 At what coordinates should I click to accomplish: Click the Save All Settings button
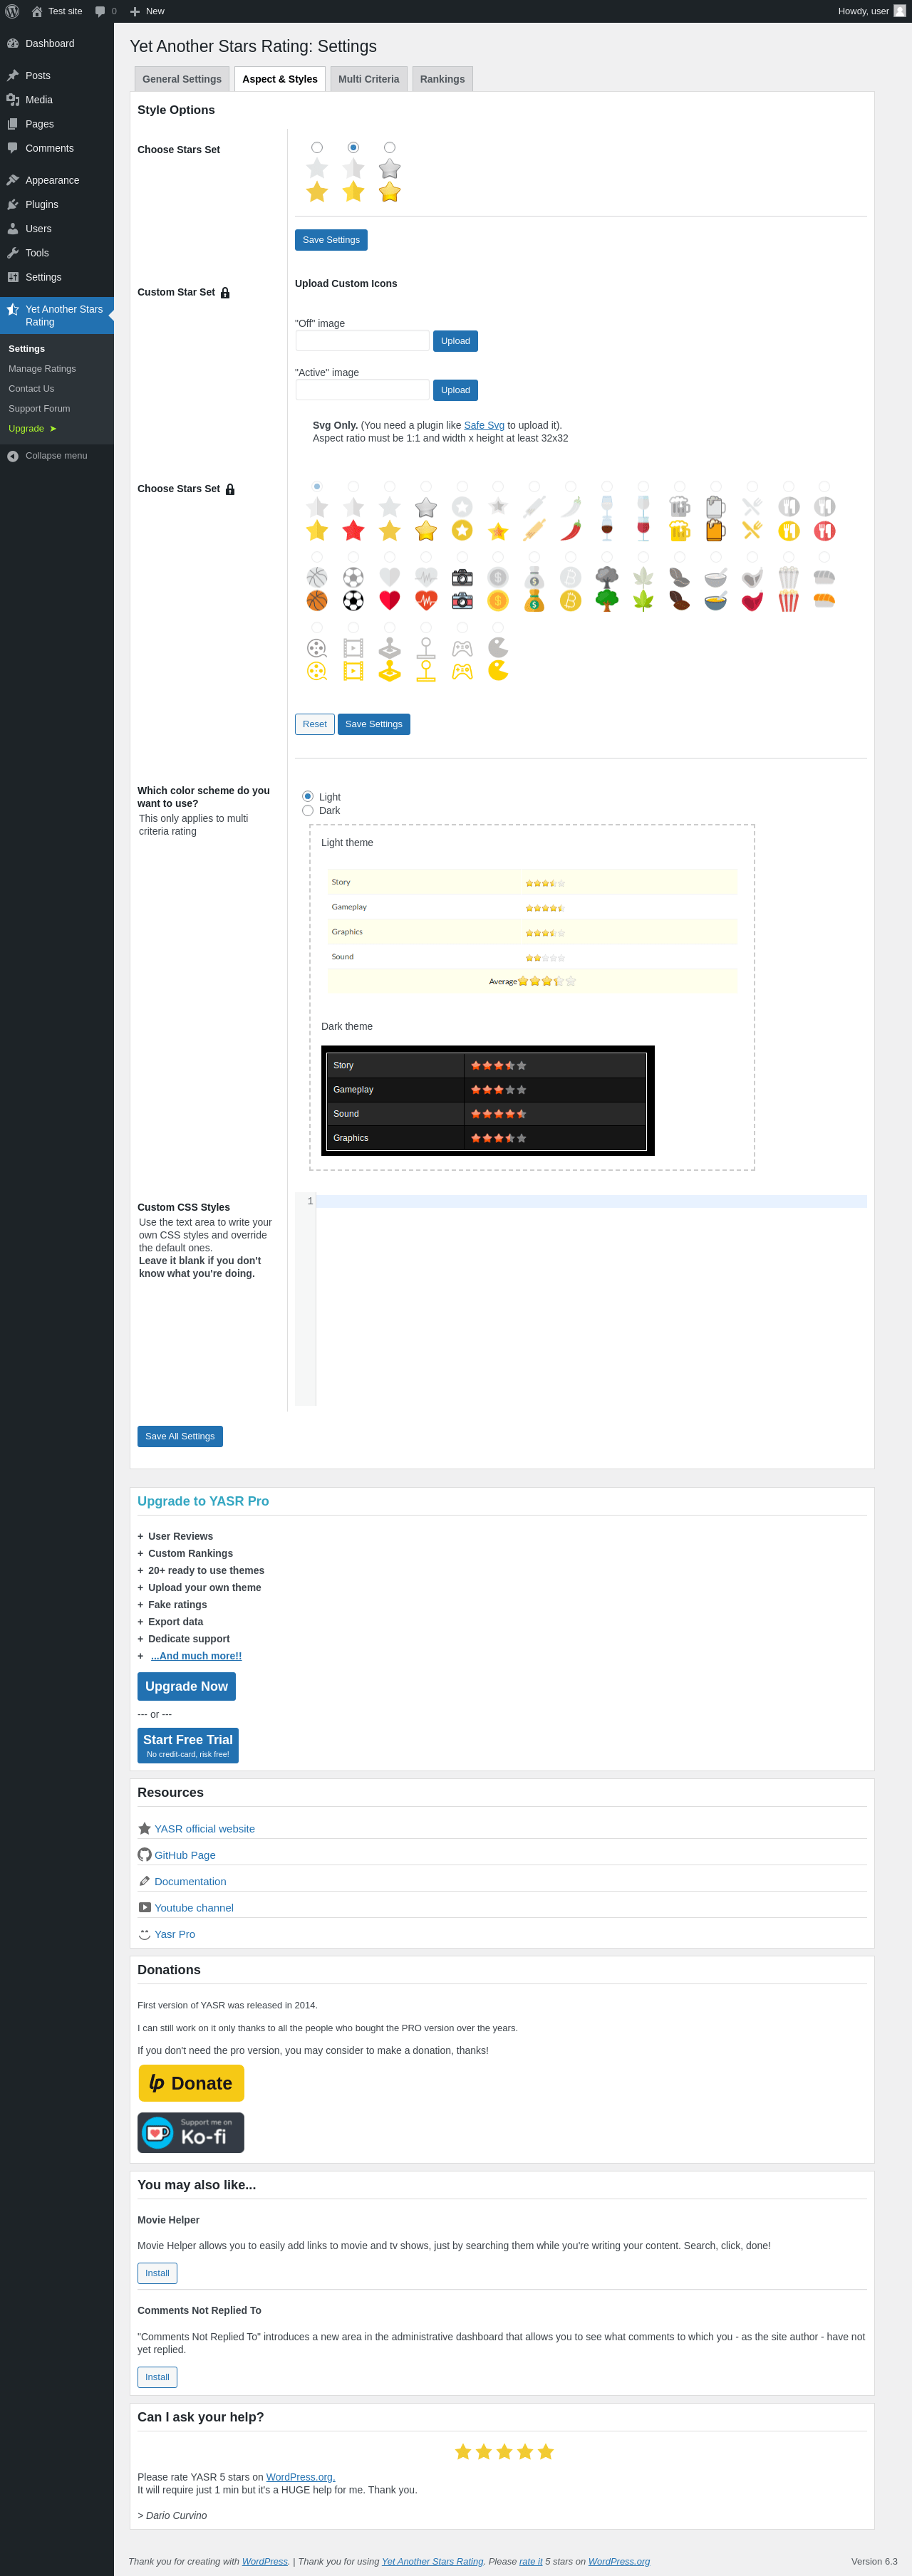(180, 1437)
